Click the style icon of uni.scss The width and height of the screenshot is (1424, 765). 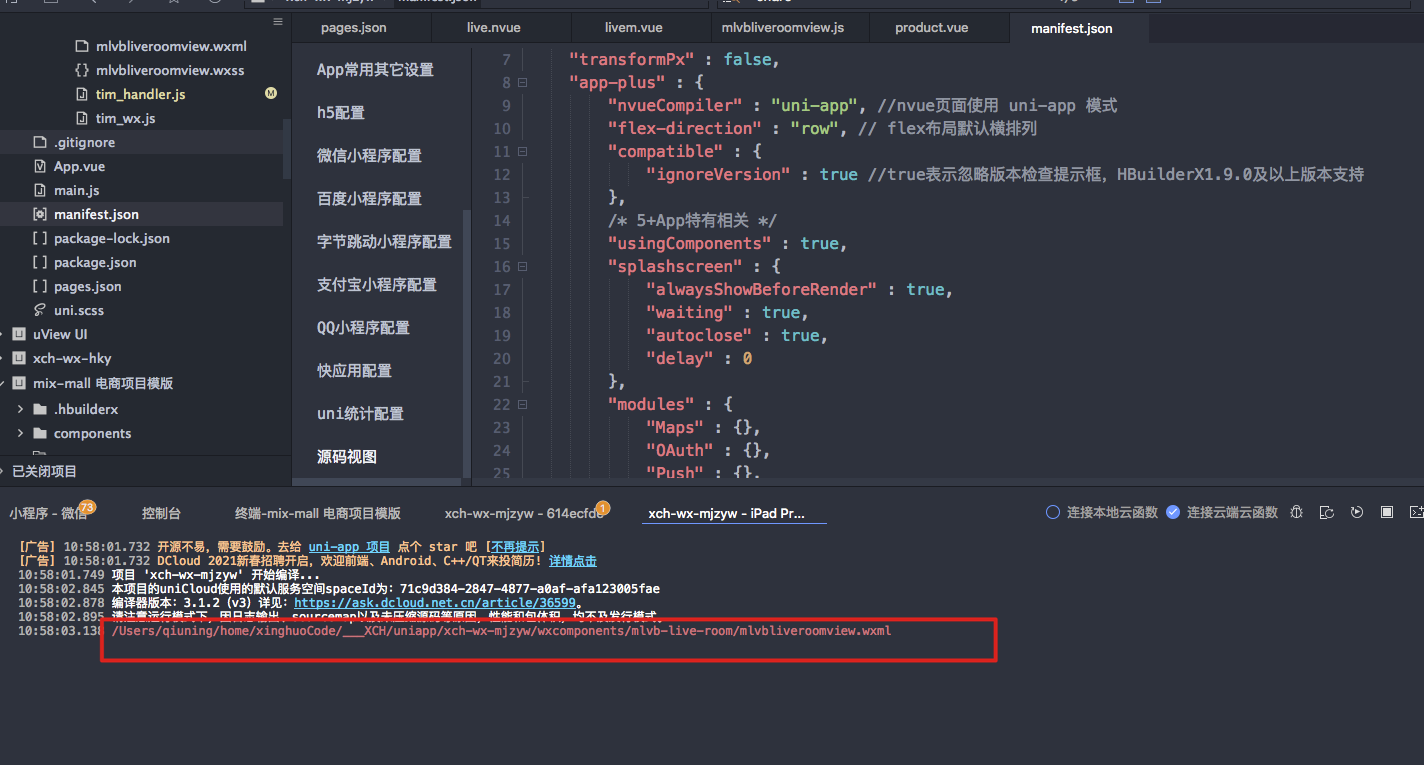[x=40, y=310]
